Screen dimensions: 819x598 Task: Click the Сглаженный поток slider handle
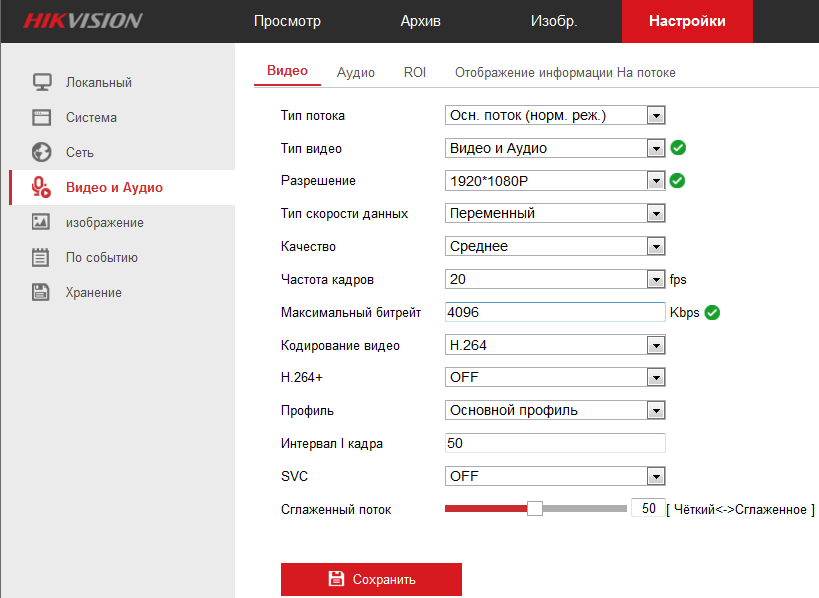coord(535,508)
